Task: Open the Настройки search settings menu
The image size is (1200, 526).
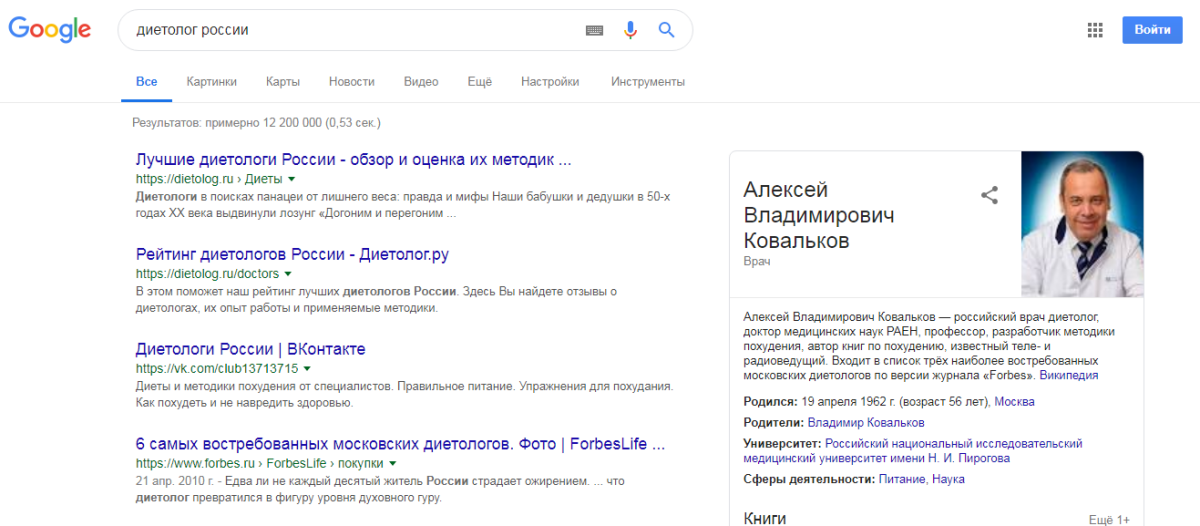Action: (x=550, y=82)
